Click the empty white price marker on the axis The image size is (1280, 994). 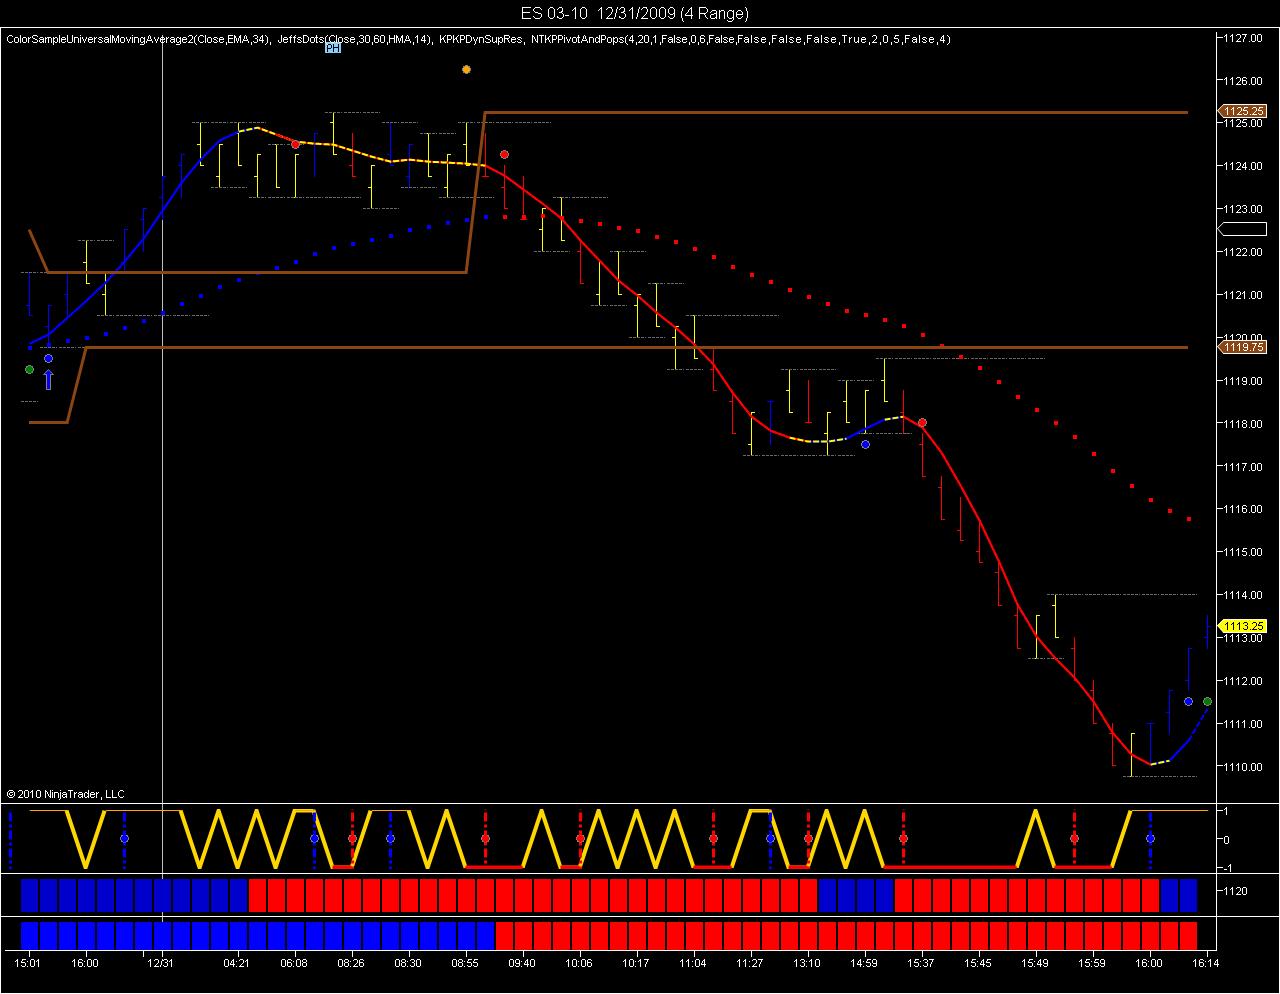(x=1242, y=229)
